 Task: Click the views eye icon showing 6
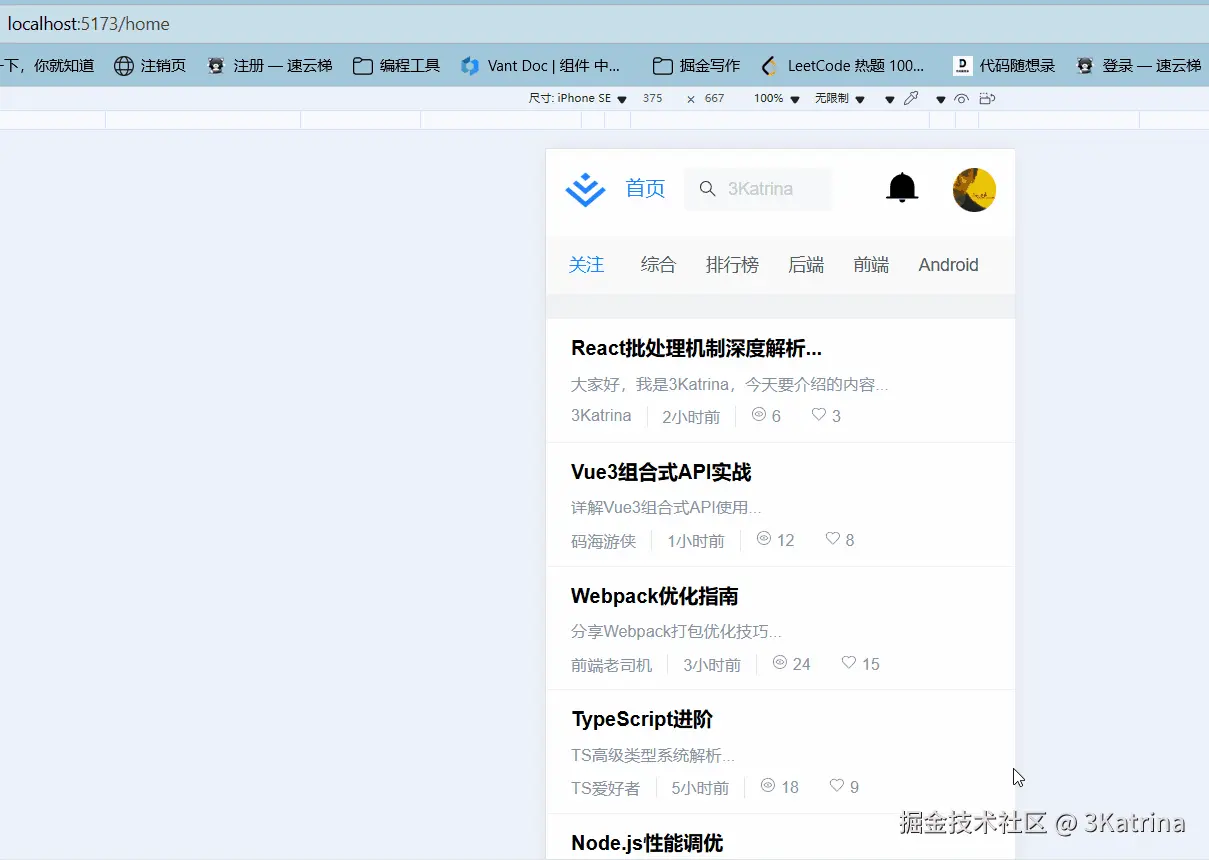[x=758, y=414]
